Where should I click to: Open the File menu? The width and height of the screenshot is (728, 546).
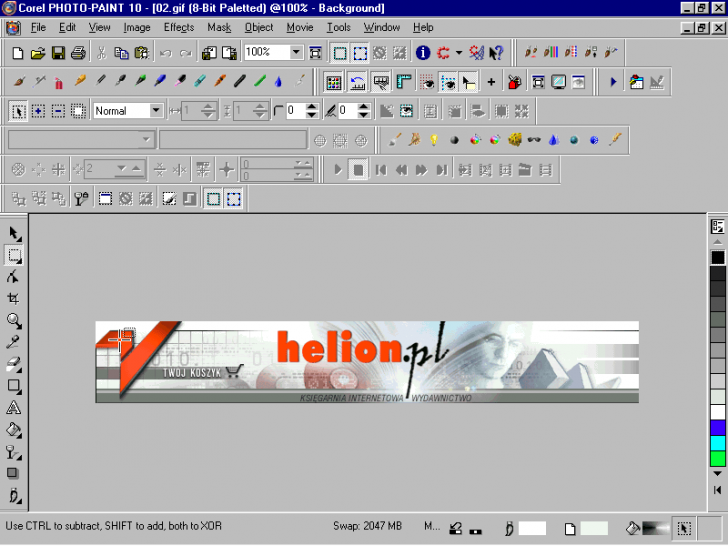coord(38,28)
